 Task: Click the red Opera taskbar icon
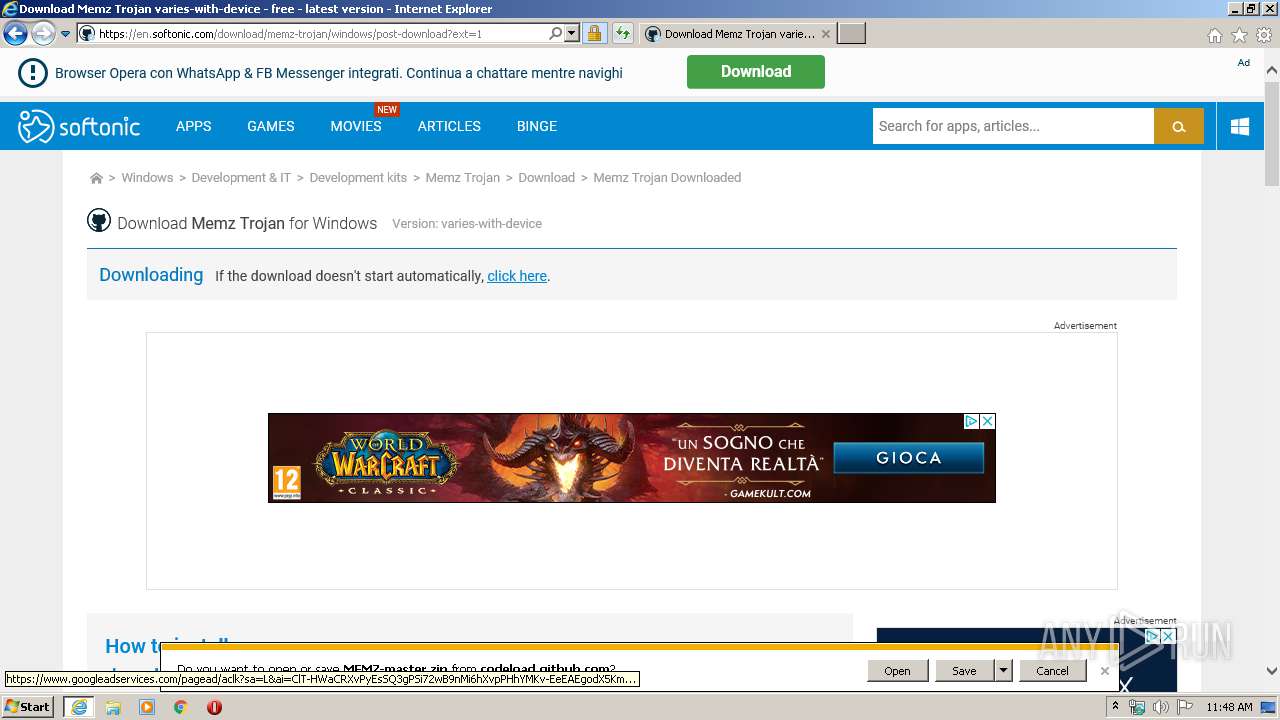click(214, 707)
